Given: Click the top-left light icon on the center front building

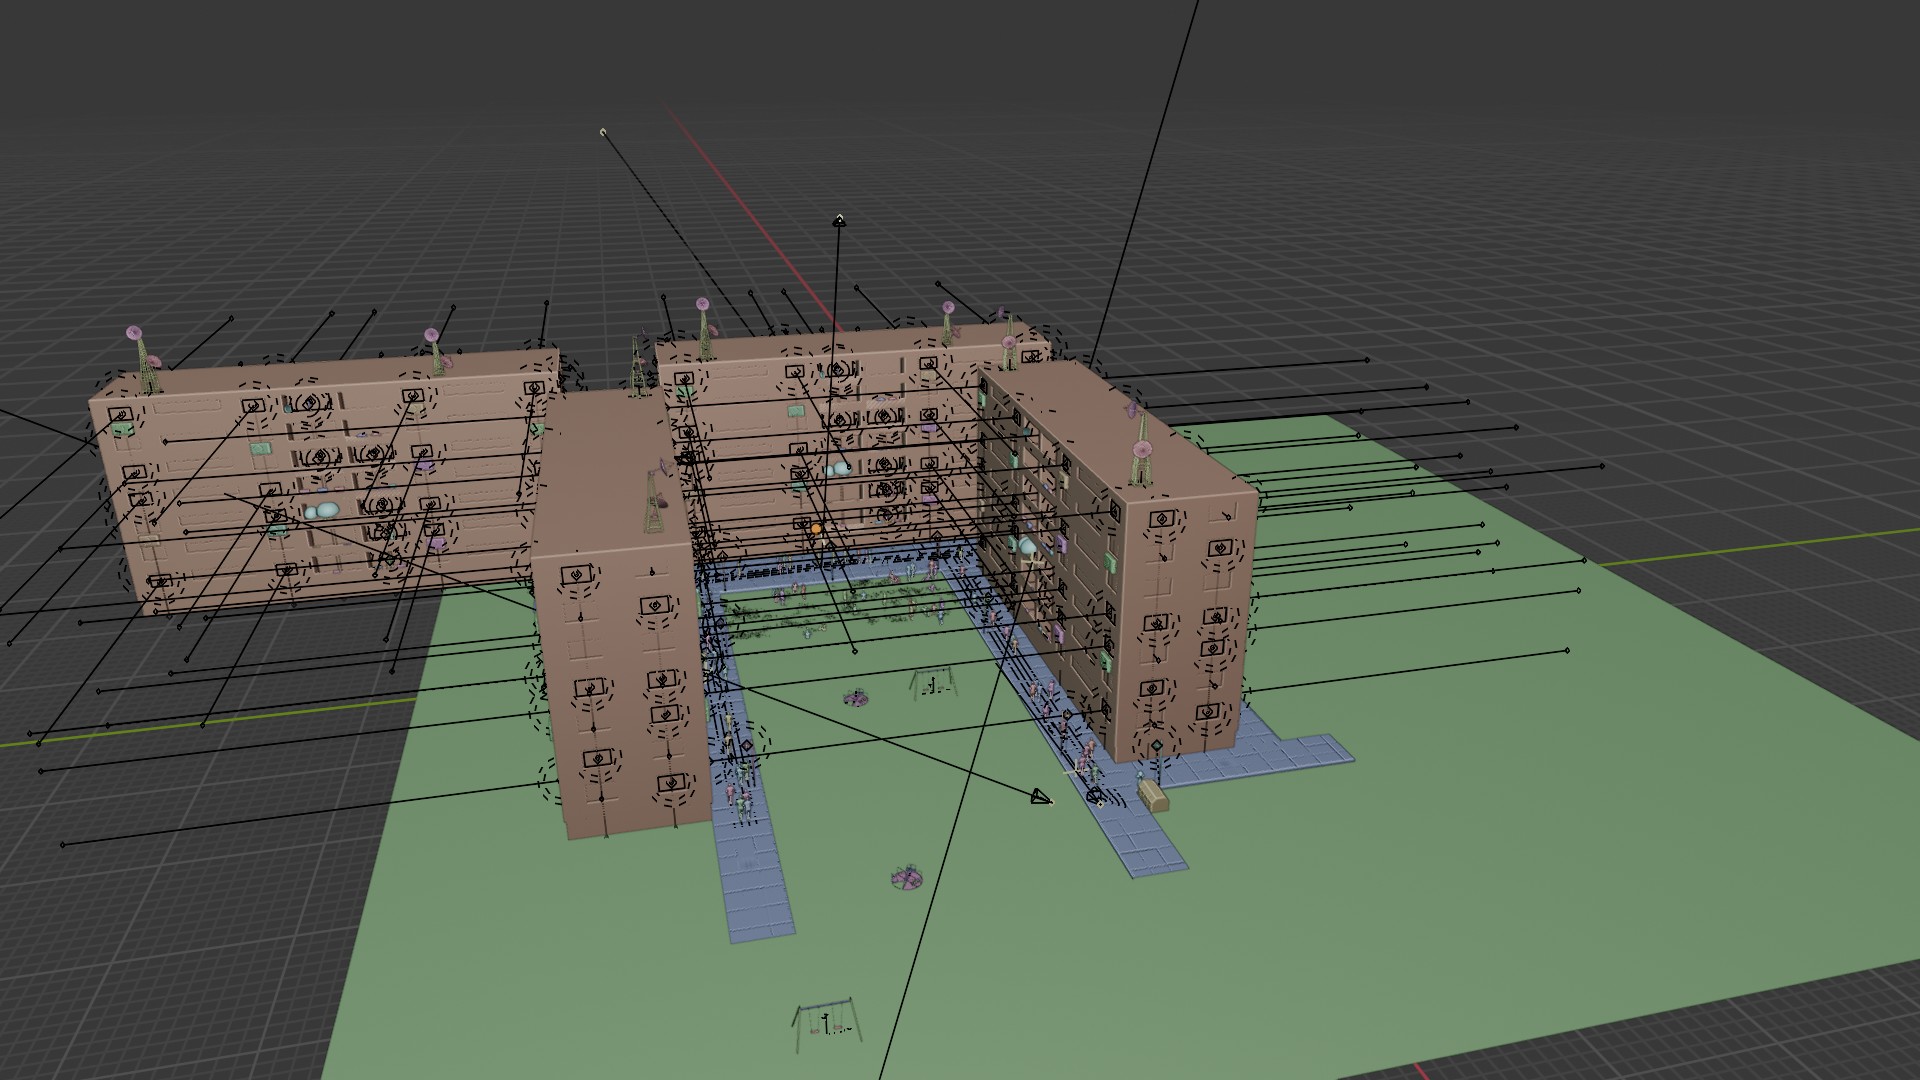Looking at the screenshot, I should point(576,575).
